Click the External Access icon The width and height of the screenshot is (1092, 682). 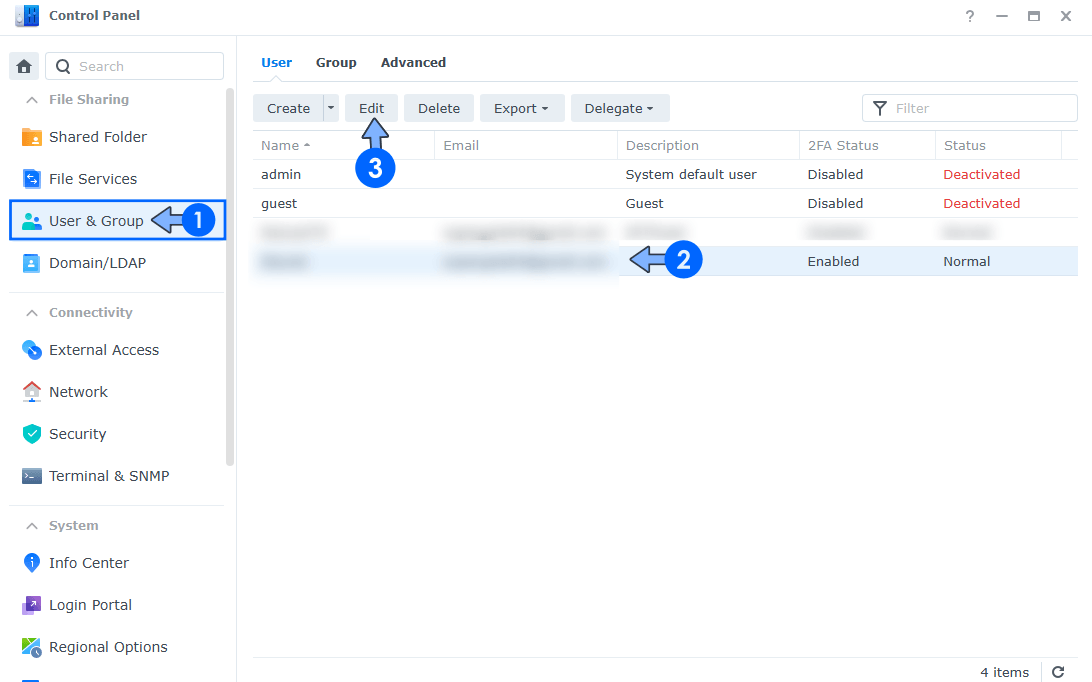pyautogui.click(x=31, y=350)
